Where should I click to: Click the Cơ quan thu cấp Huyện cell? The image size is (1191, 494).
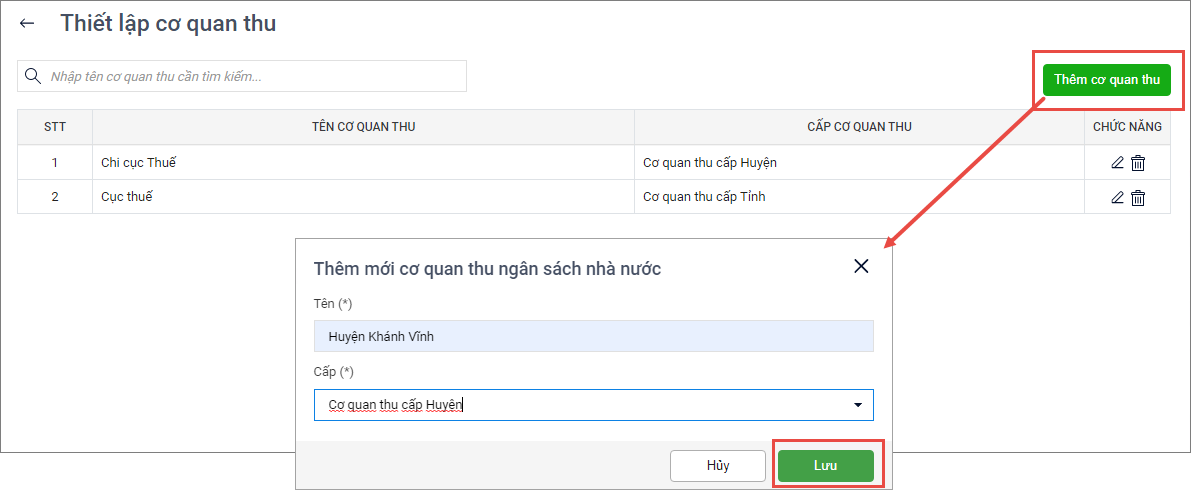pos(710,163)
